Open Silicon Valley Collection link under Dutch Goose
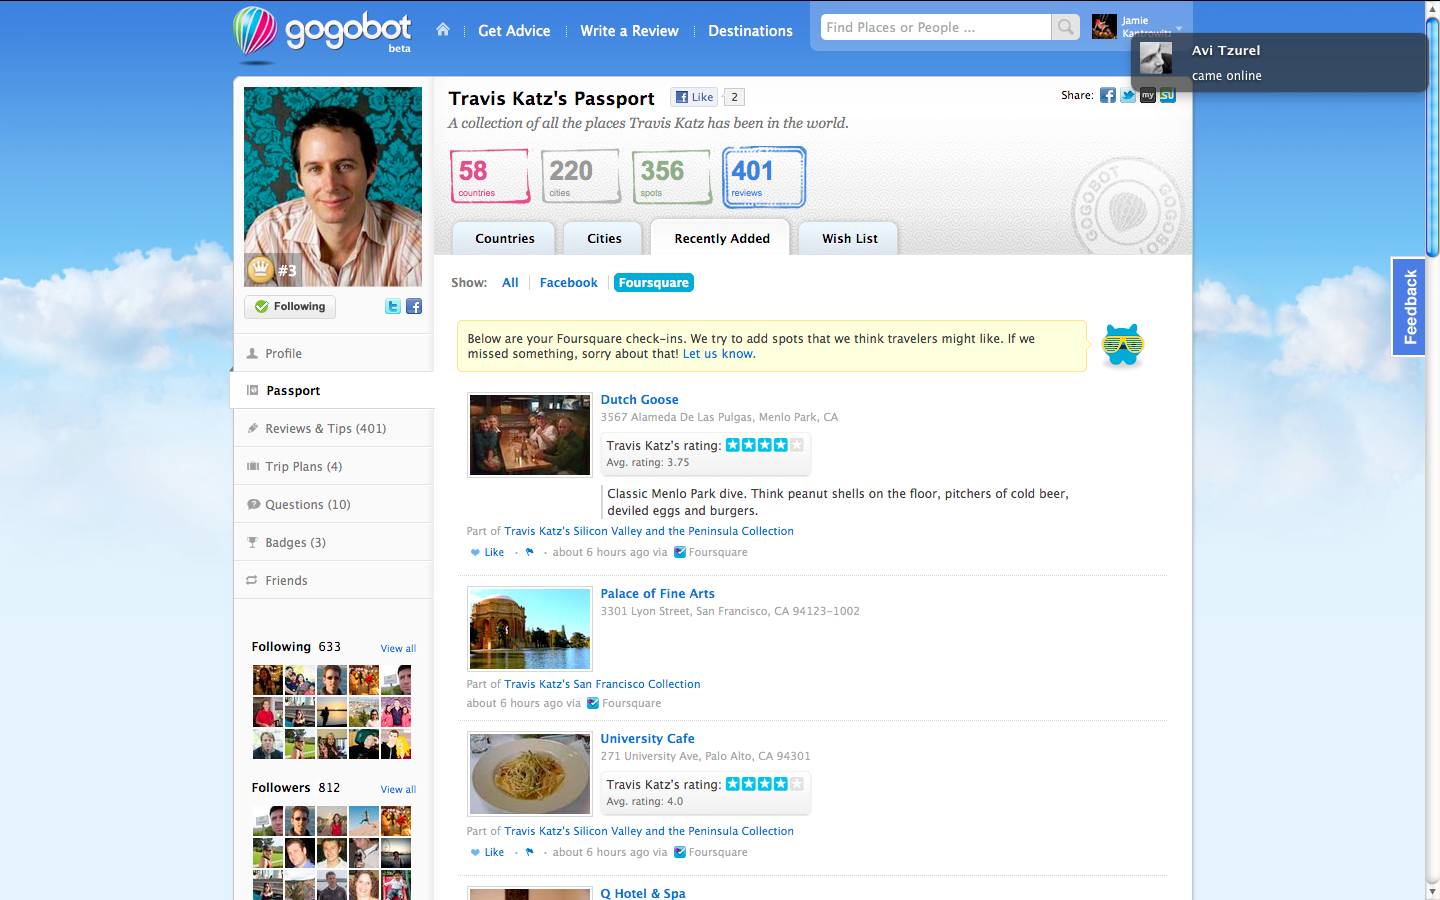Screen dimensions: 1440x900 pyautogui.click(x=649, y=531)
